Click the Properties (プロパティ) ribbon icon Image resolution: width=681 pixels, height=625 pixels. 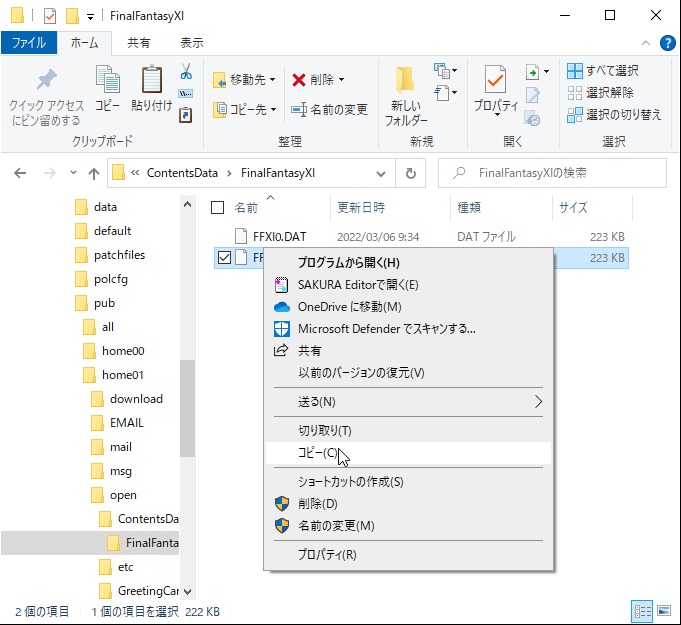coord(496,89)
